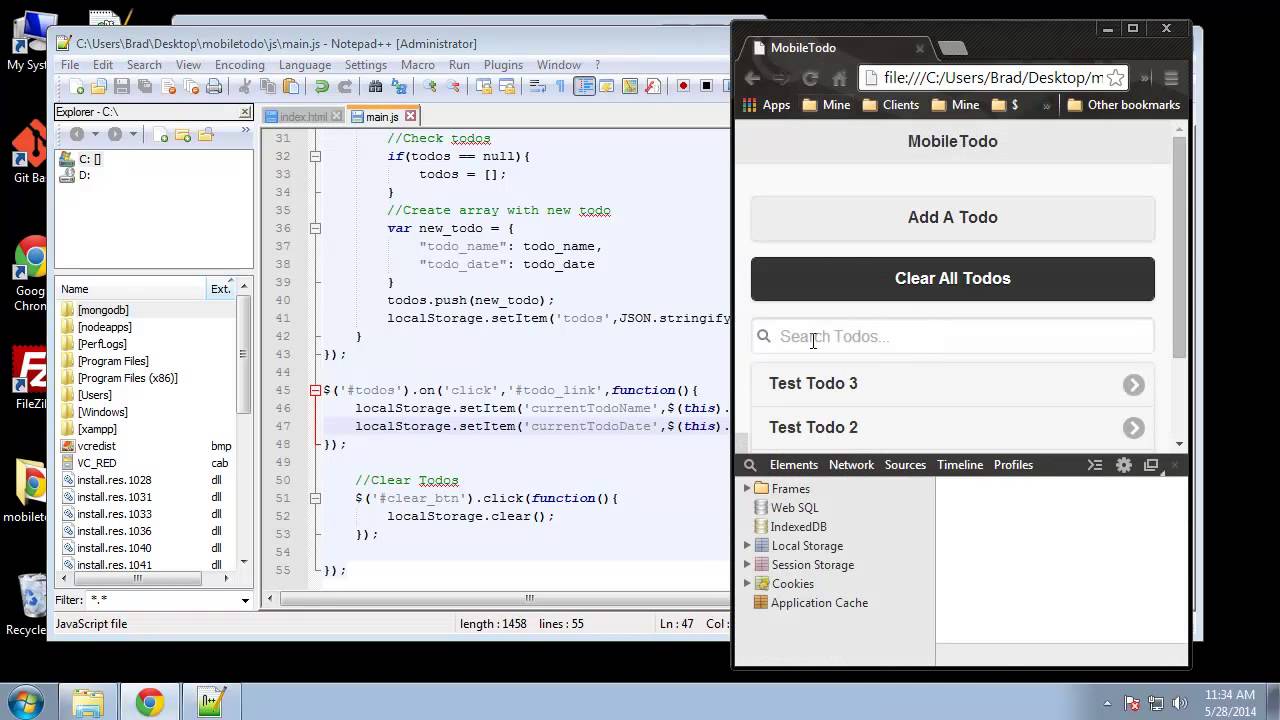Close the main.js tab with its red X

410,117
